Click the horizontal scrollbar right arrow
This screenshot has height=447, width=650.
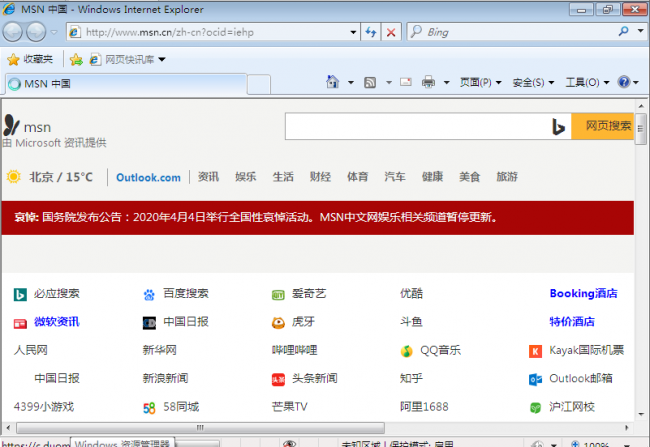pyautogui.click(x=627, y=428)
